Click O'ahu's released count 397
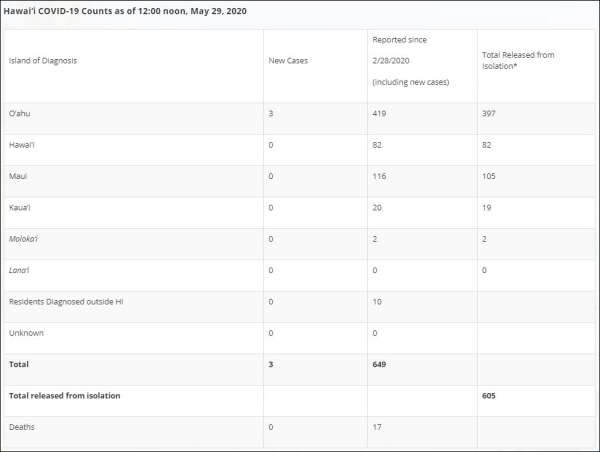Image resolution: width=600 pixels, height=452 pixels. click(489, 113)
